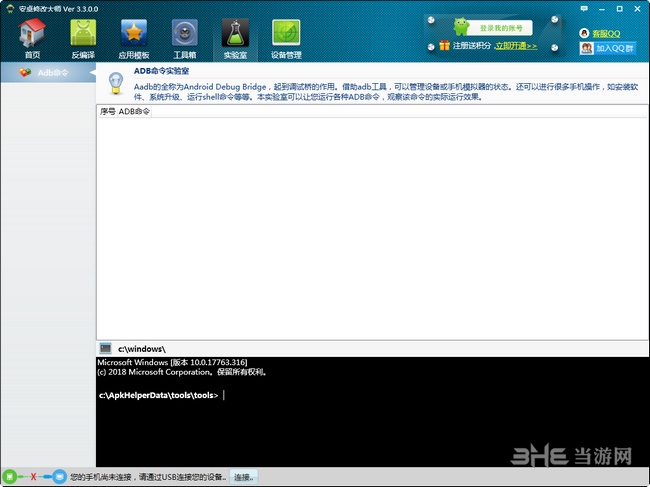This screenshot has height=487, width=650.
Task: Open the 客服QQ link
Action: coord(606,34)
